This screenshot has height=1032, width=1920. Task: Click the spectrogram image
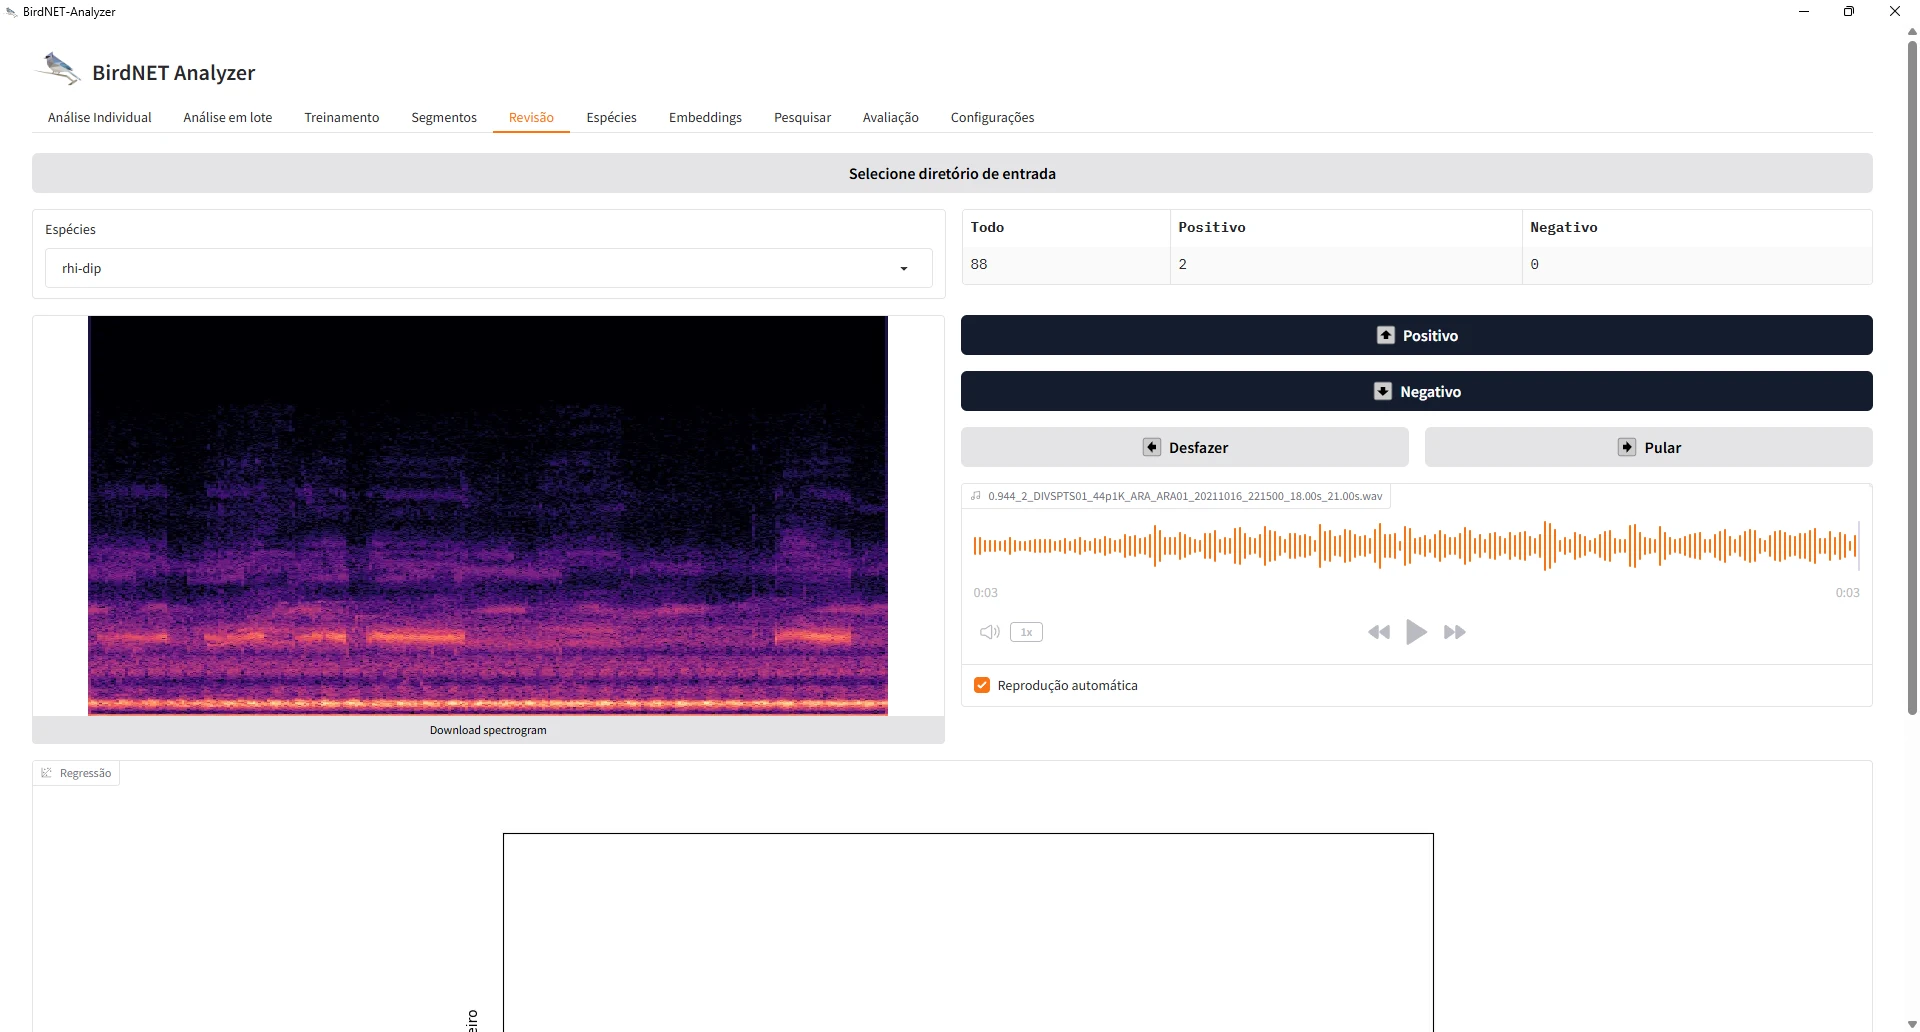[488, 516]
